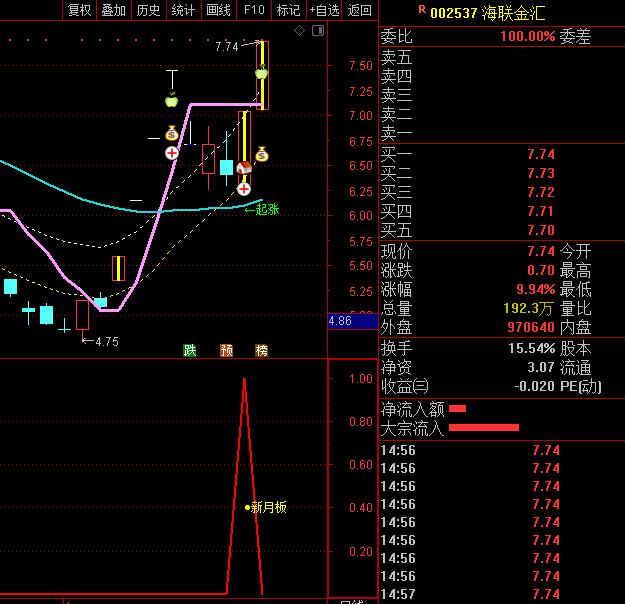Screen dimensions: 625x604
Task: Click the diamond icon above the chart
Action: pyautogui.click(x=299, y=31)
